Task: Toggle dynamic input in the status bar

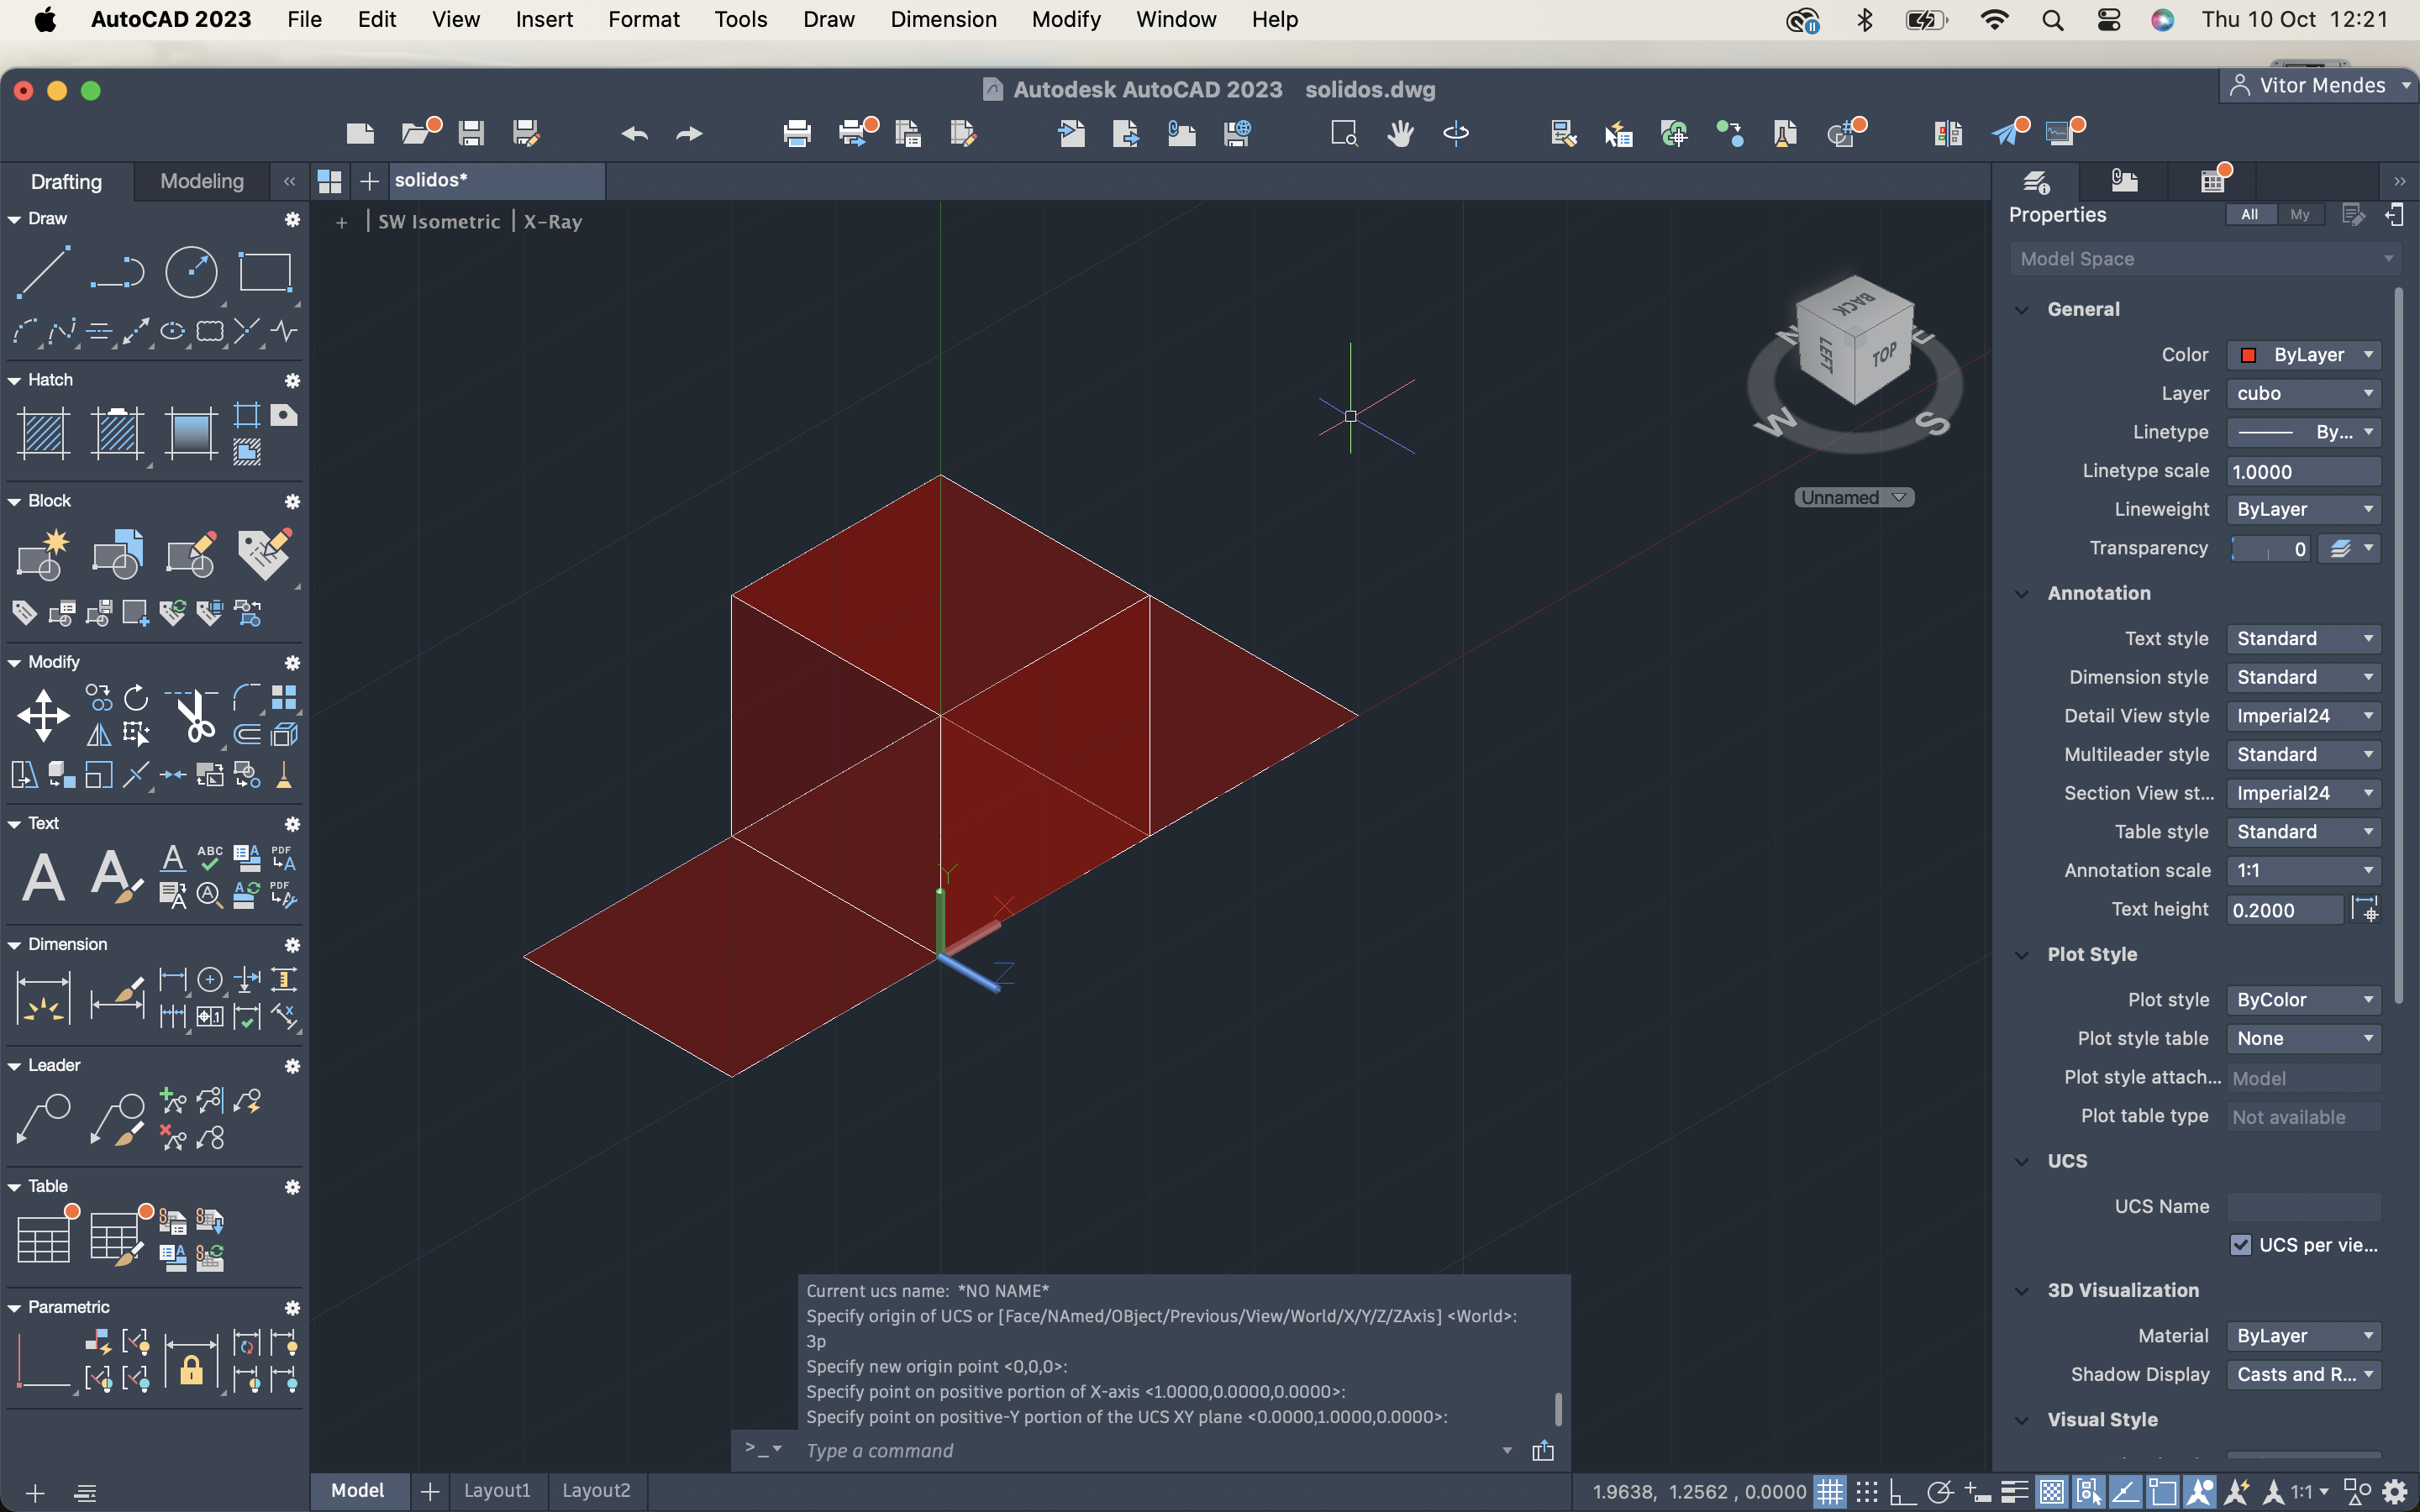Action: [x=1977, y=1491]
